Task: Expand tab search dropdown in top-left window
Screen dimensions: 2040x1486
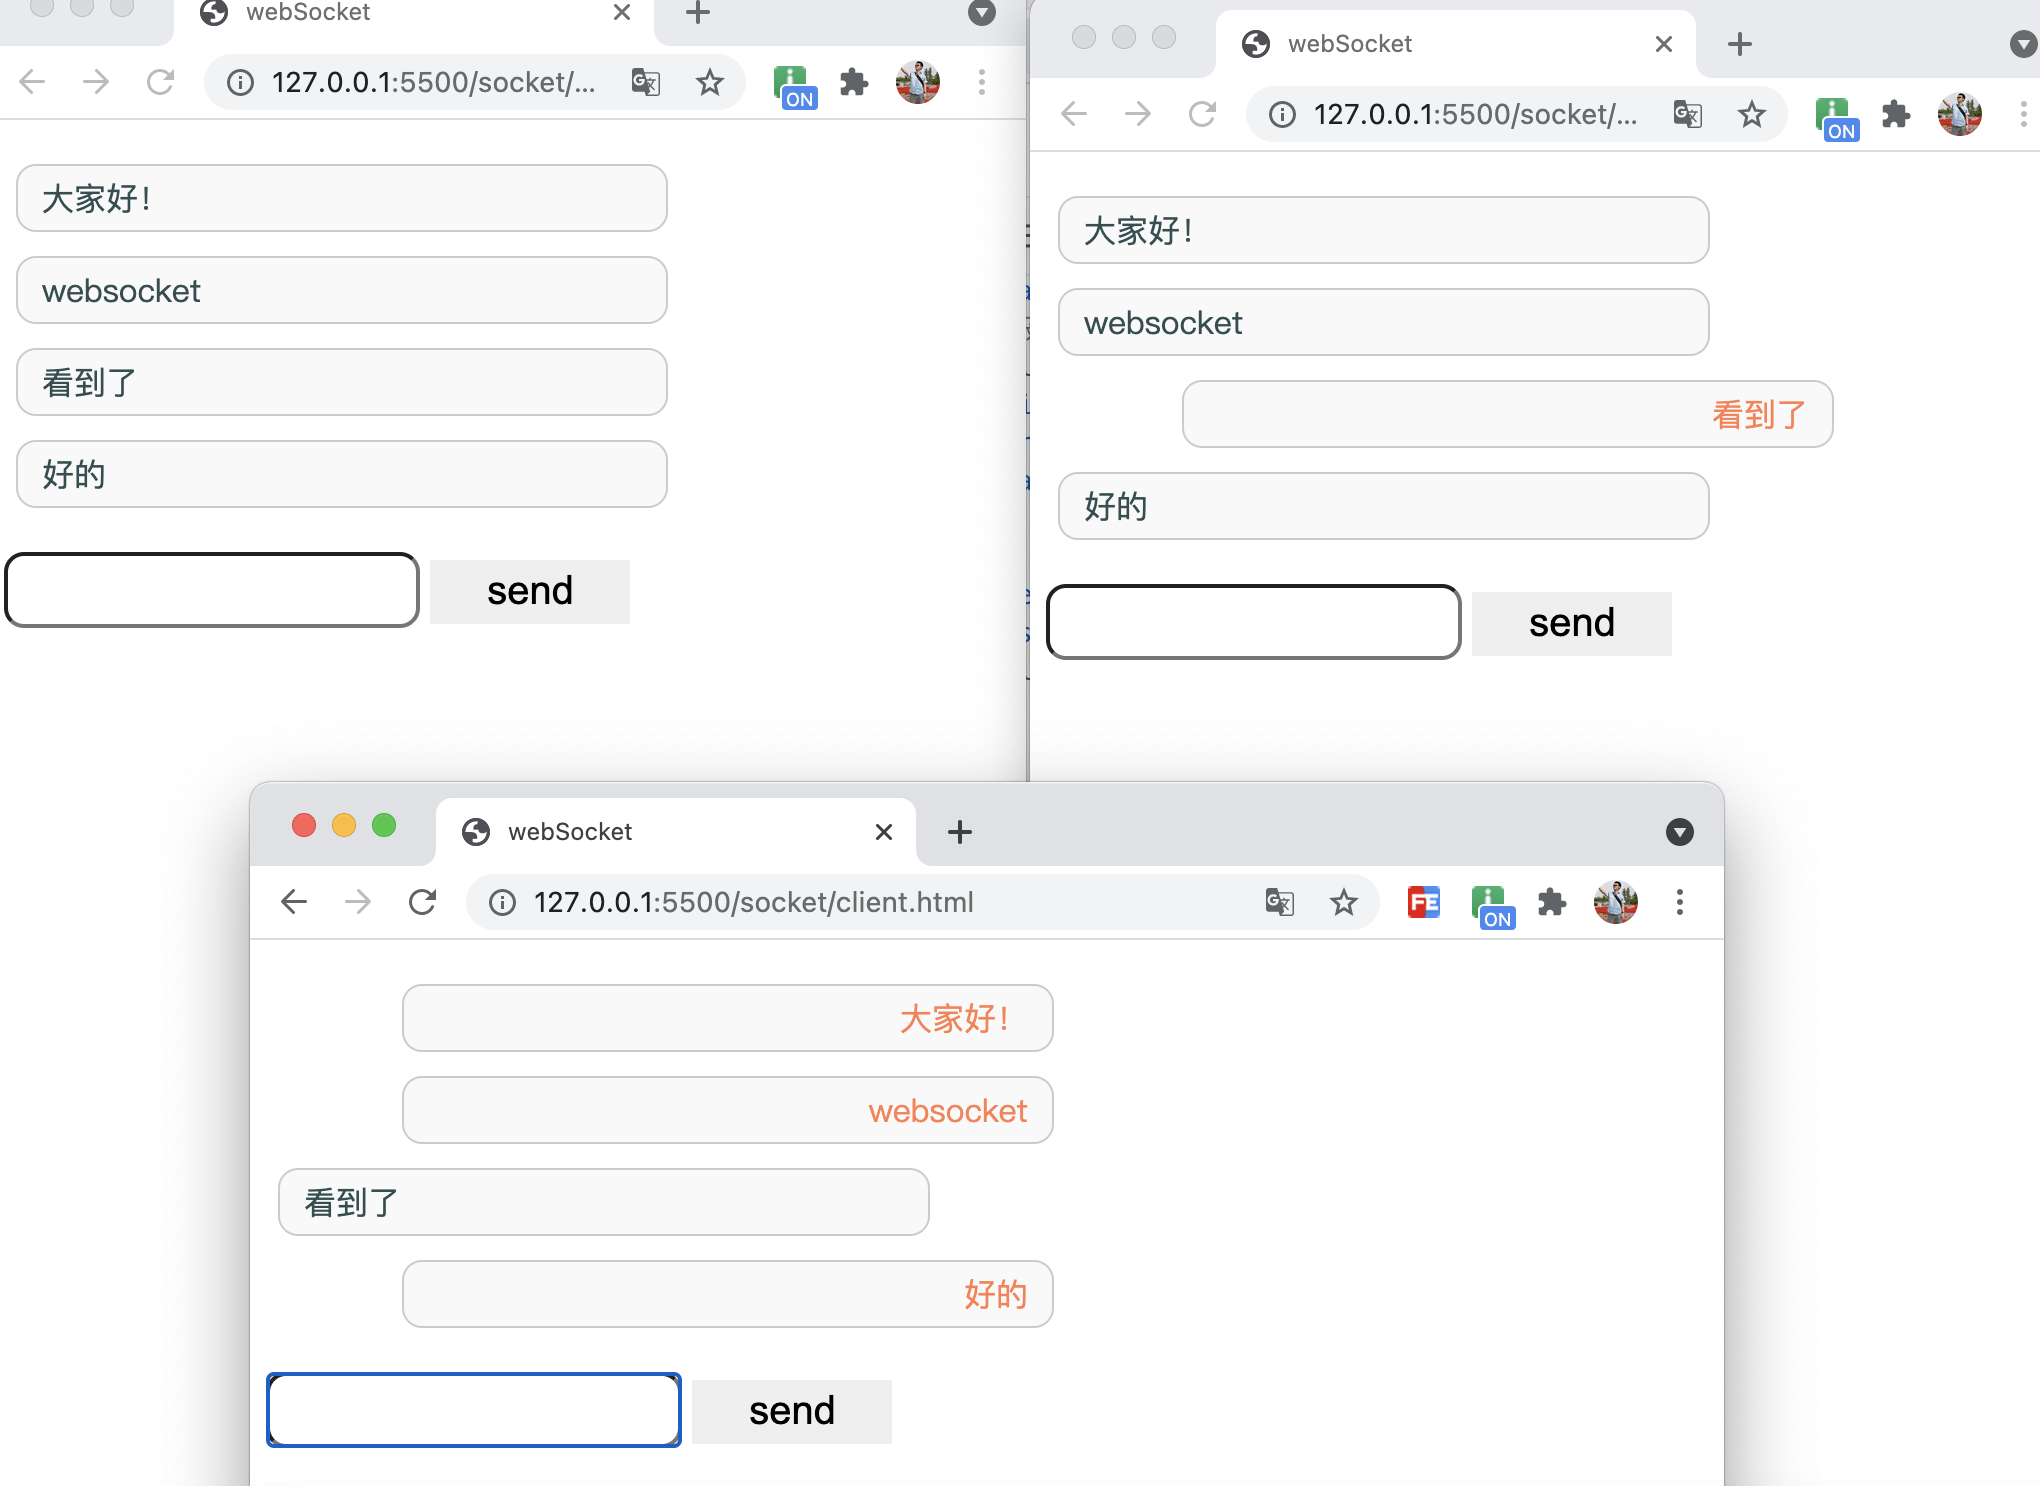Action: click(x=981, y=13)
